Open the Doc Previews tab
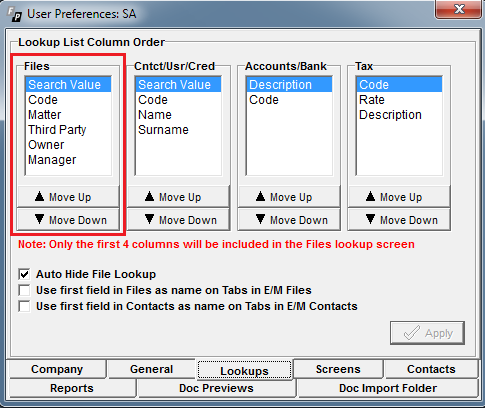Screen dimensions: 485x408 point(216,388)
